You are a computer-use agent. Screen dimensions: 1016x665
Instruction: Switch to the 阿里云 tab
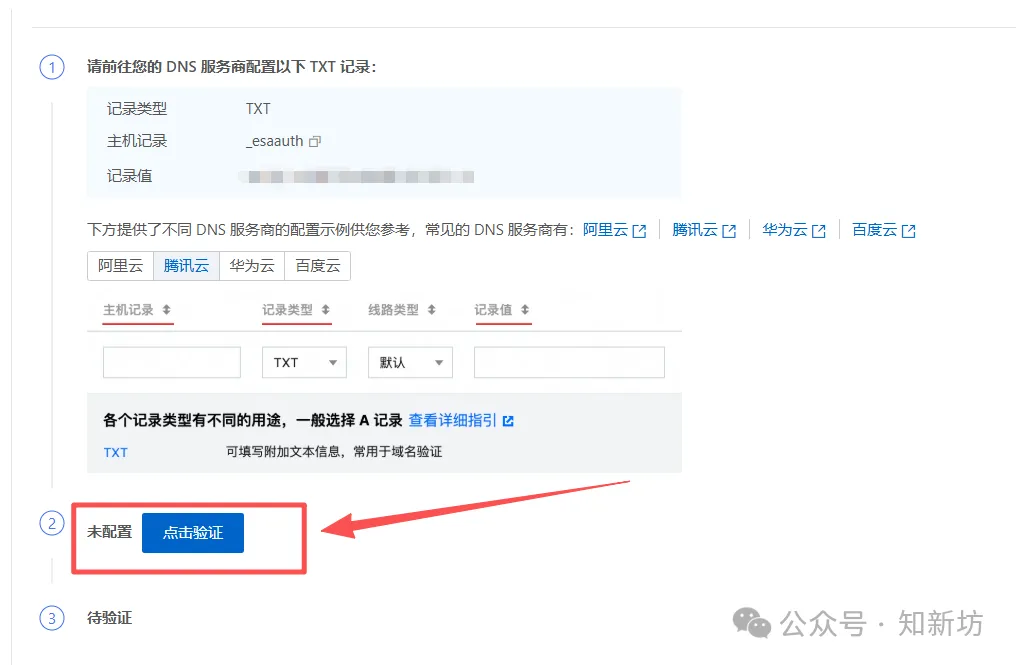coord(120,266)
